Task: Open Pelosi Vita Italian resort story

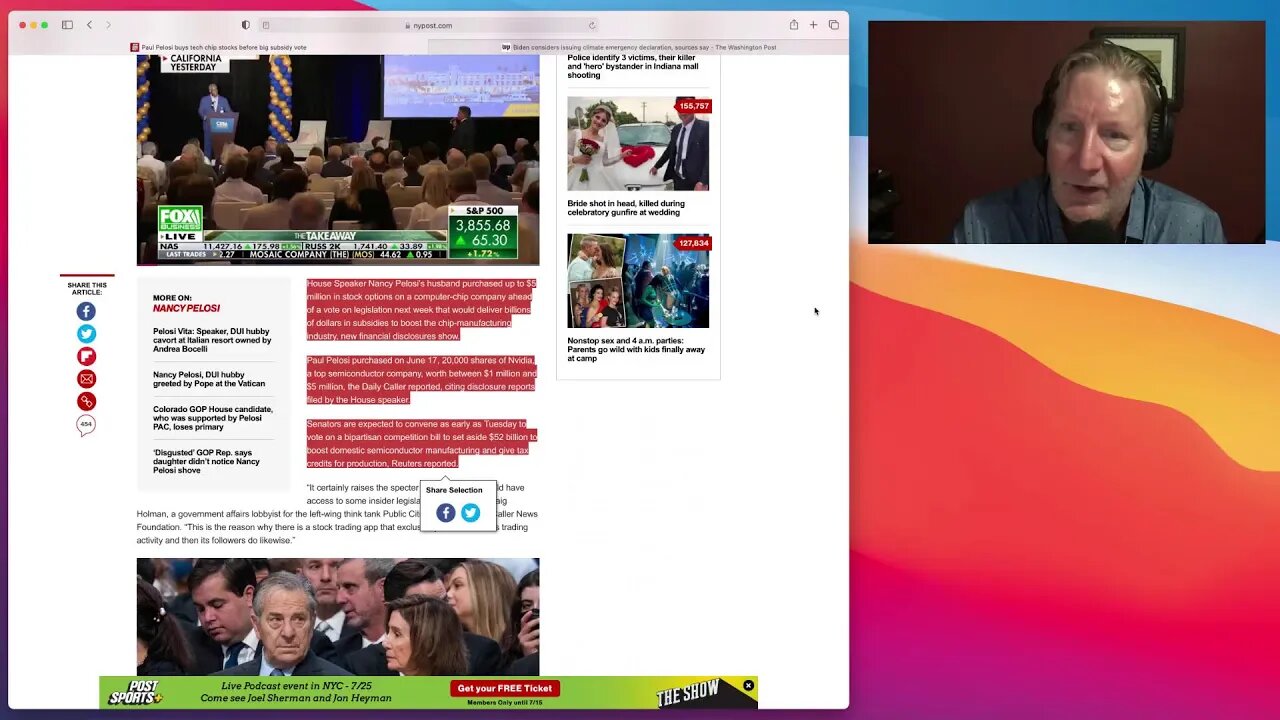Action: coord(212,340)
